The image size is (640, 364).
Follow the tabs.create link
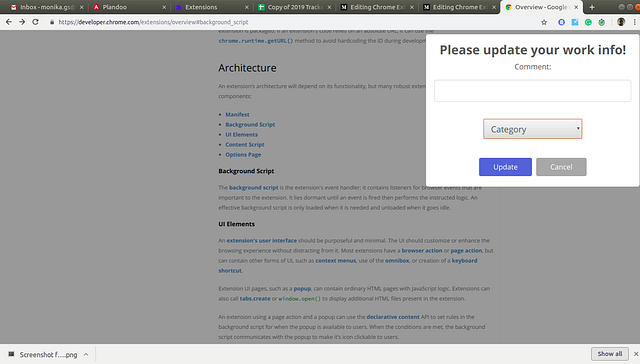point(255,299)
